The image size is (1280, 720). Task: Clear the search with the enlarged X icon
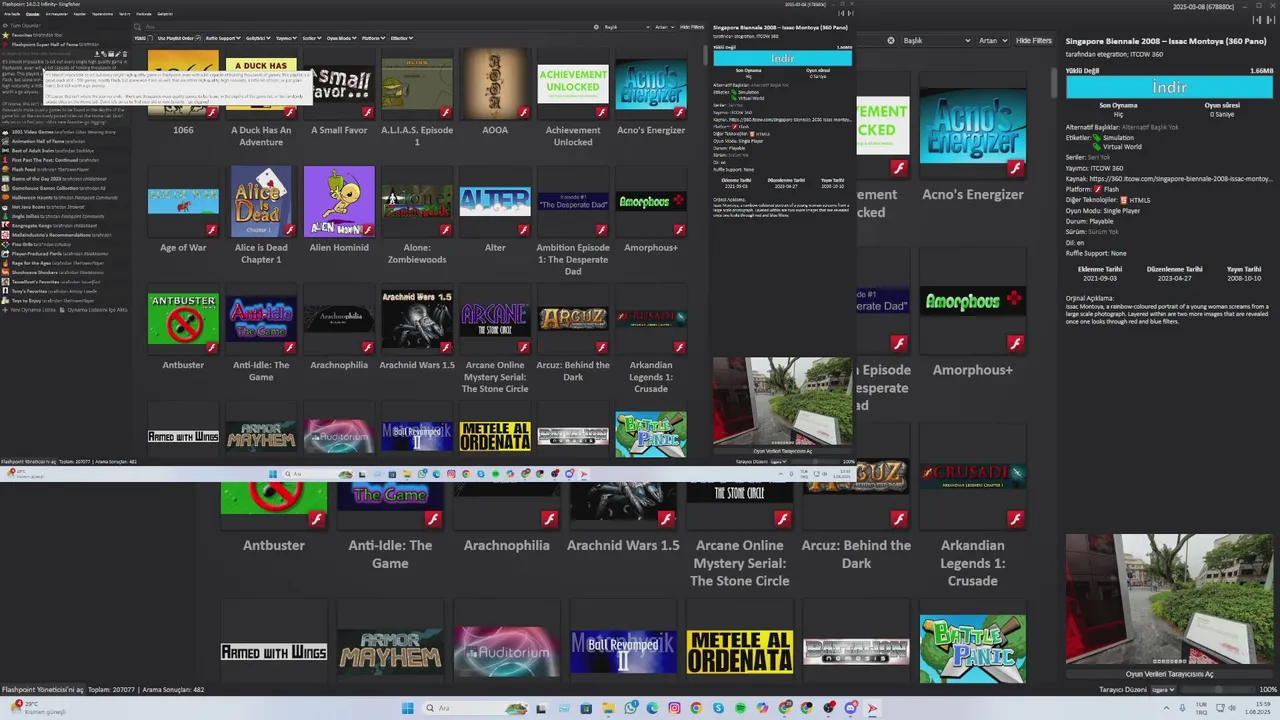tap(891, 41)
